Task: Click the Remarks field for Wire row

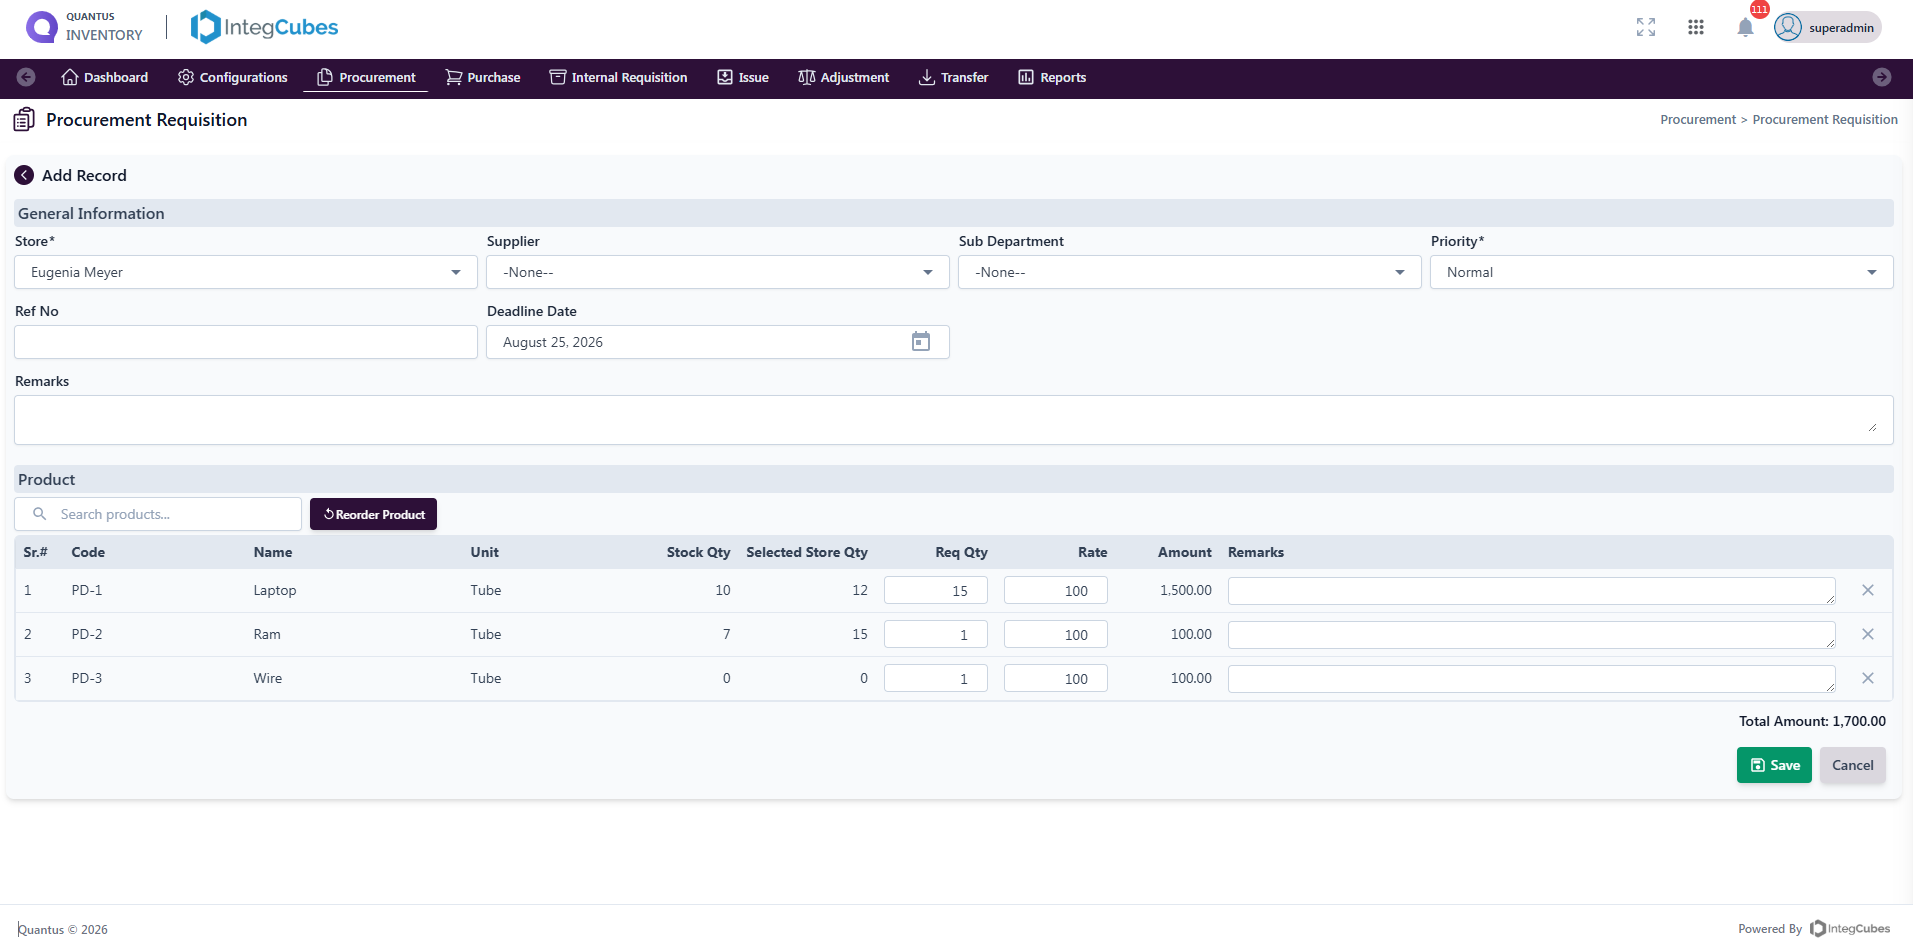Action: point(1532,679)
